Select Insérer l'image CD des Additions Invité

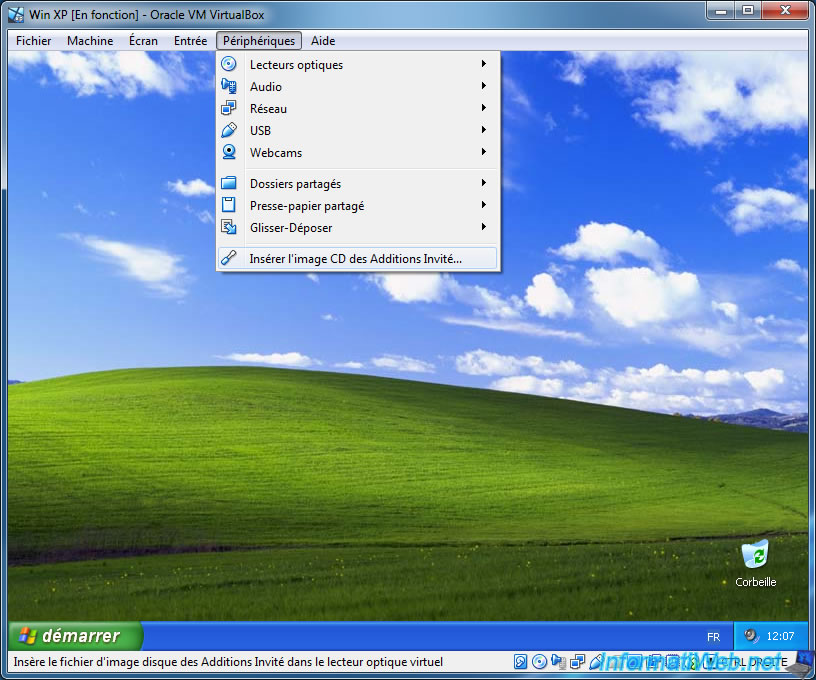pyautogui.click(x=358, y=259)
